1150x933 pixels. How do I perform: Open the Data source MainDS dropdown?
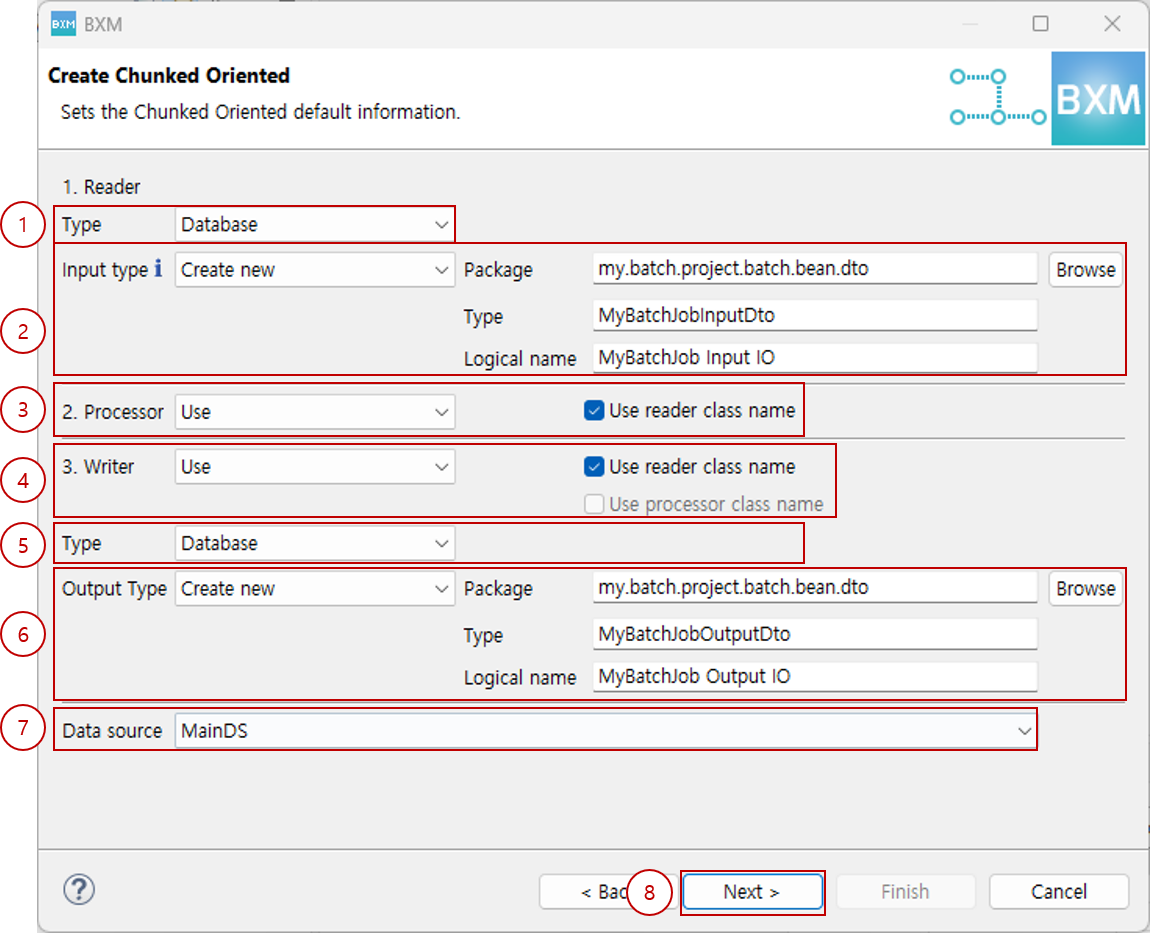(x=605, y=731)
